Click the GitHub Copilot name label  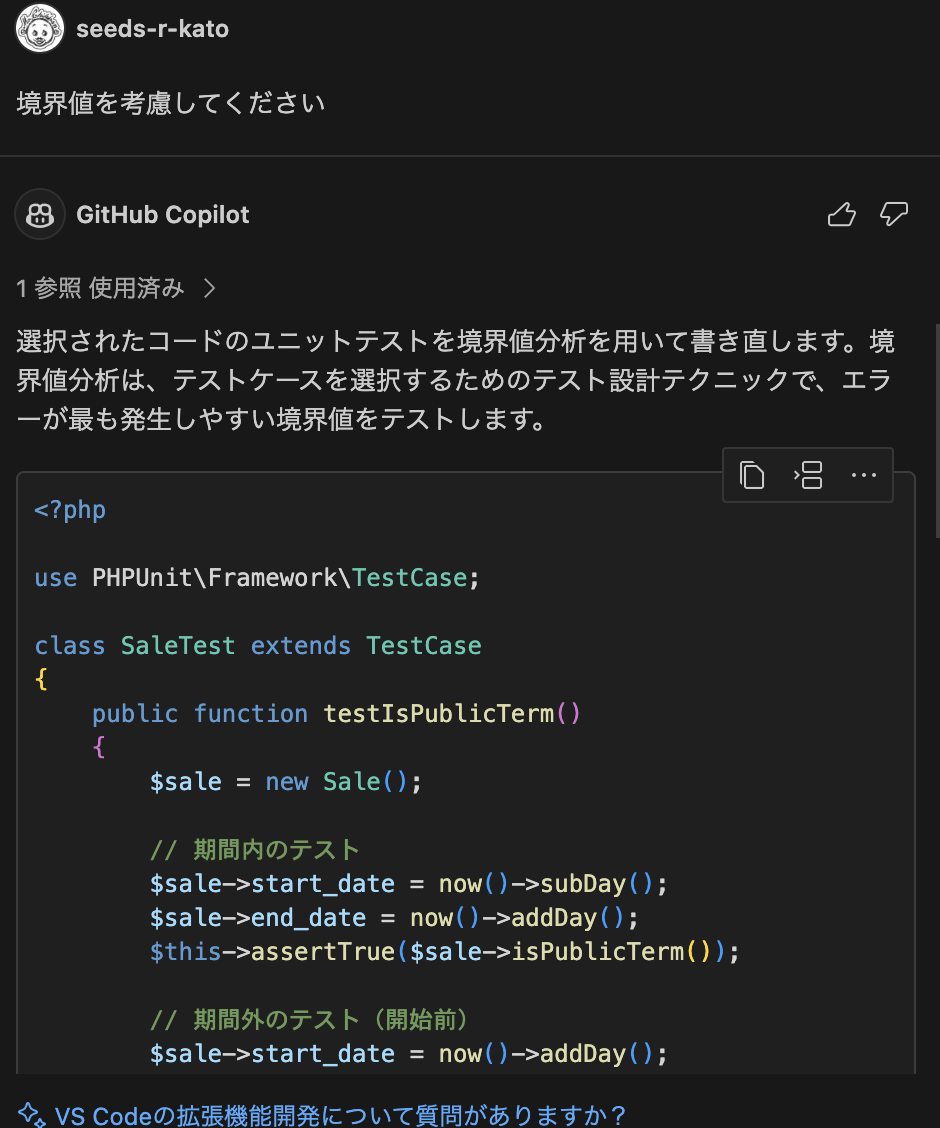163,215
